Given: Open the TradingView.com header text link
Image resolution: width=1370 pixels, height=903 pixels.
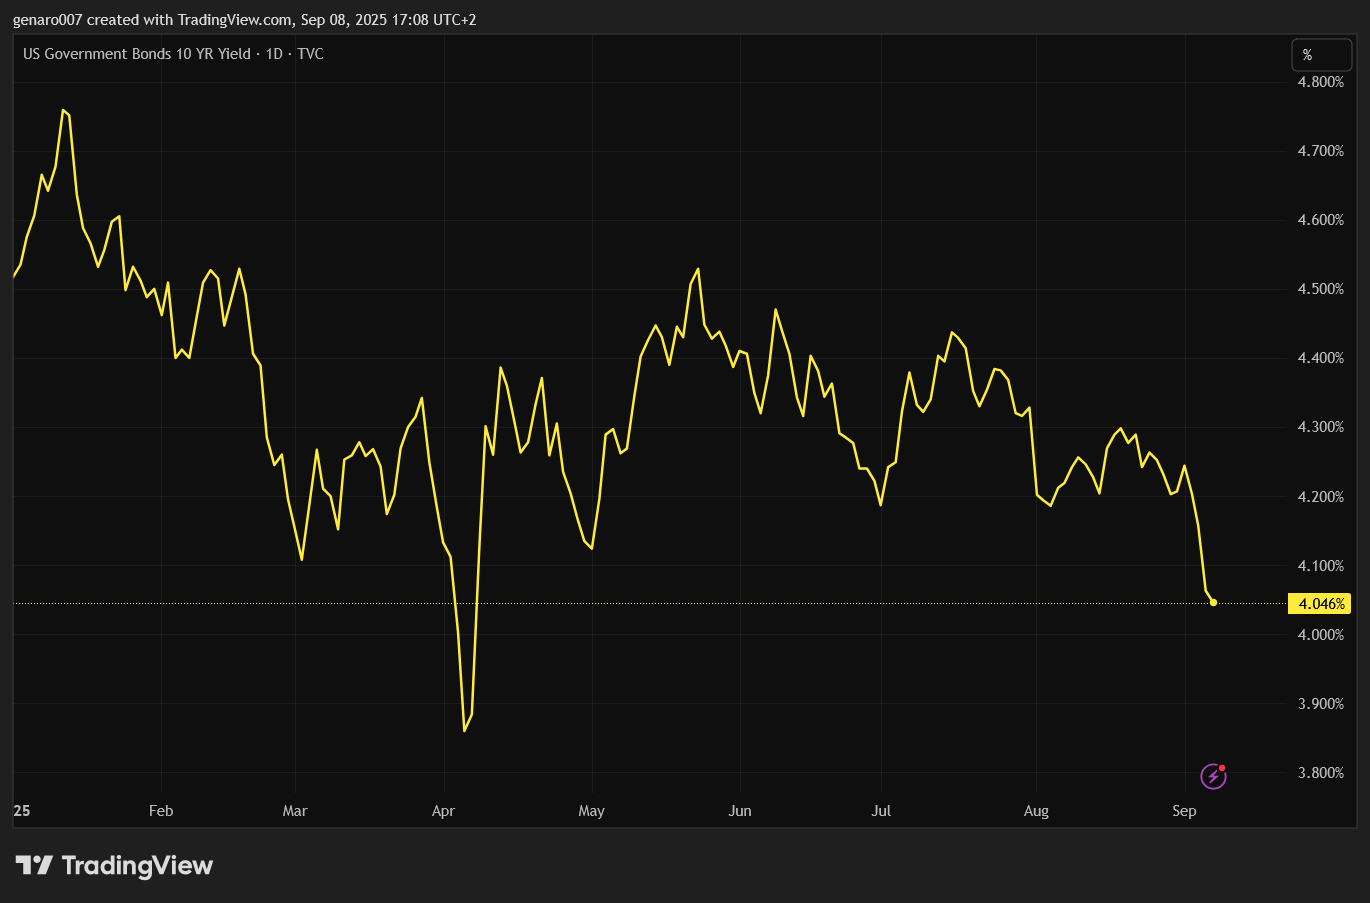Looking at the screenshot, I should coord(235,20).
